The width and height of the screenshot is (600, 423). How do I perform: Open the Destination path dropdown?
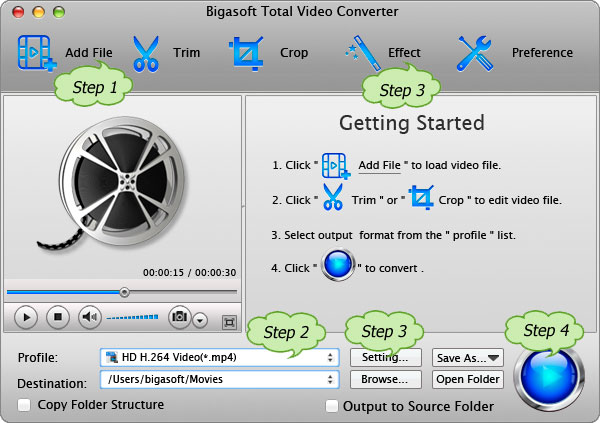tap(220, 379)
